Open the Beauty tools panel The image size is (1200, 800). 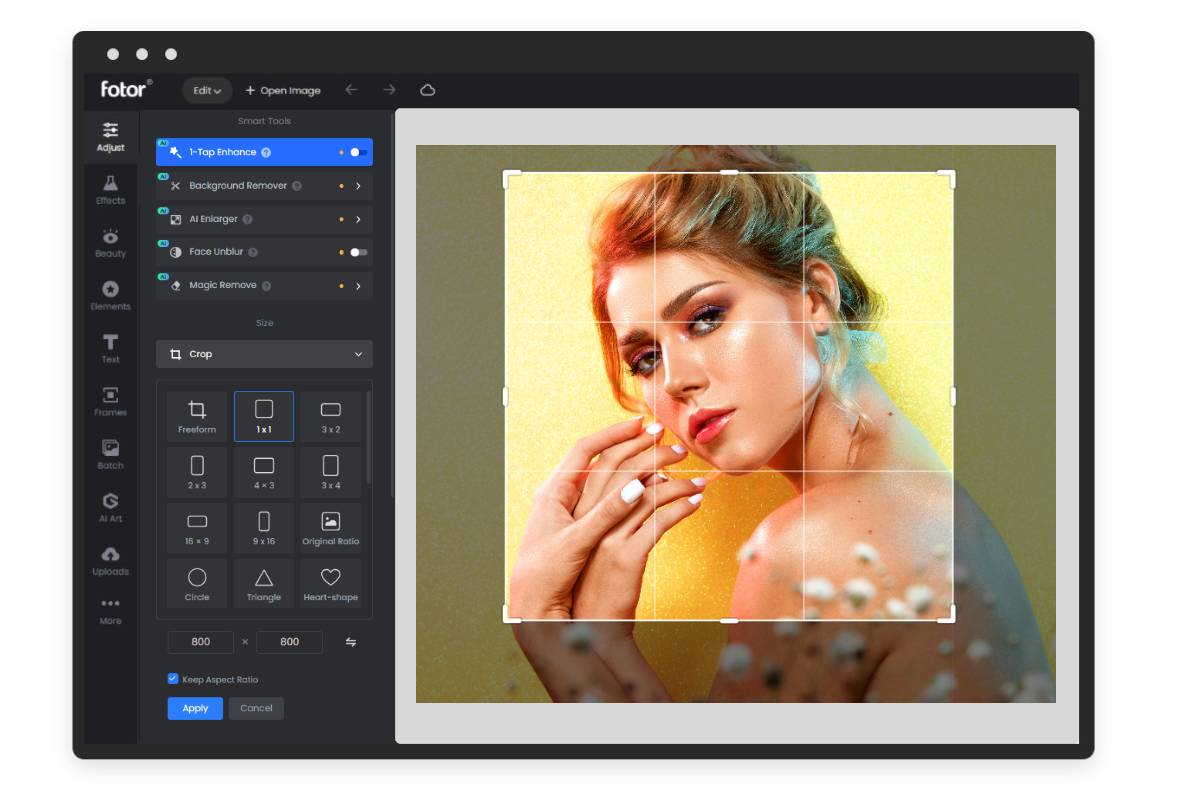pos(110,242)
